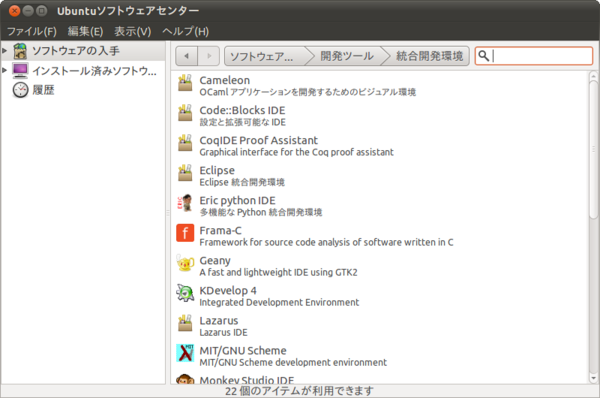
Task: Click 'Lazarus IDE' description text
Action: click(x=223, y=333)
